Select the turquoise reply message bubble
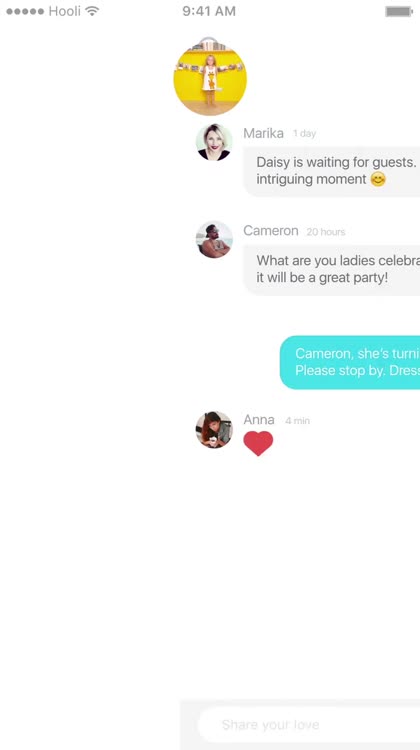Viewport: 420px width, 750px height. pos(350,362)
